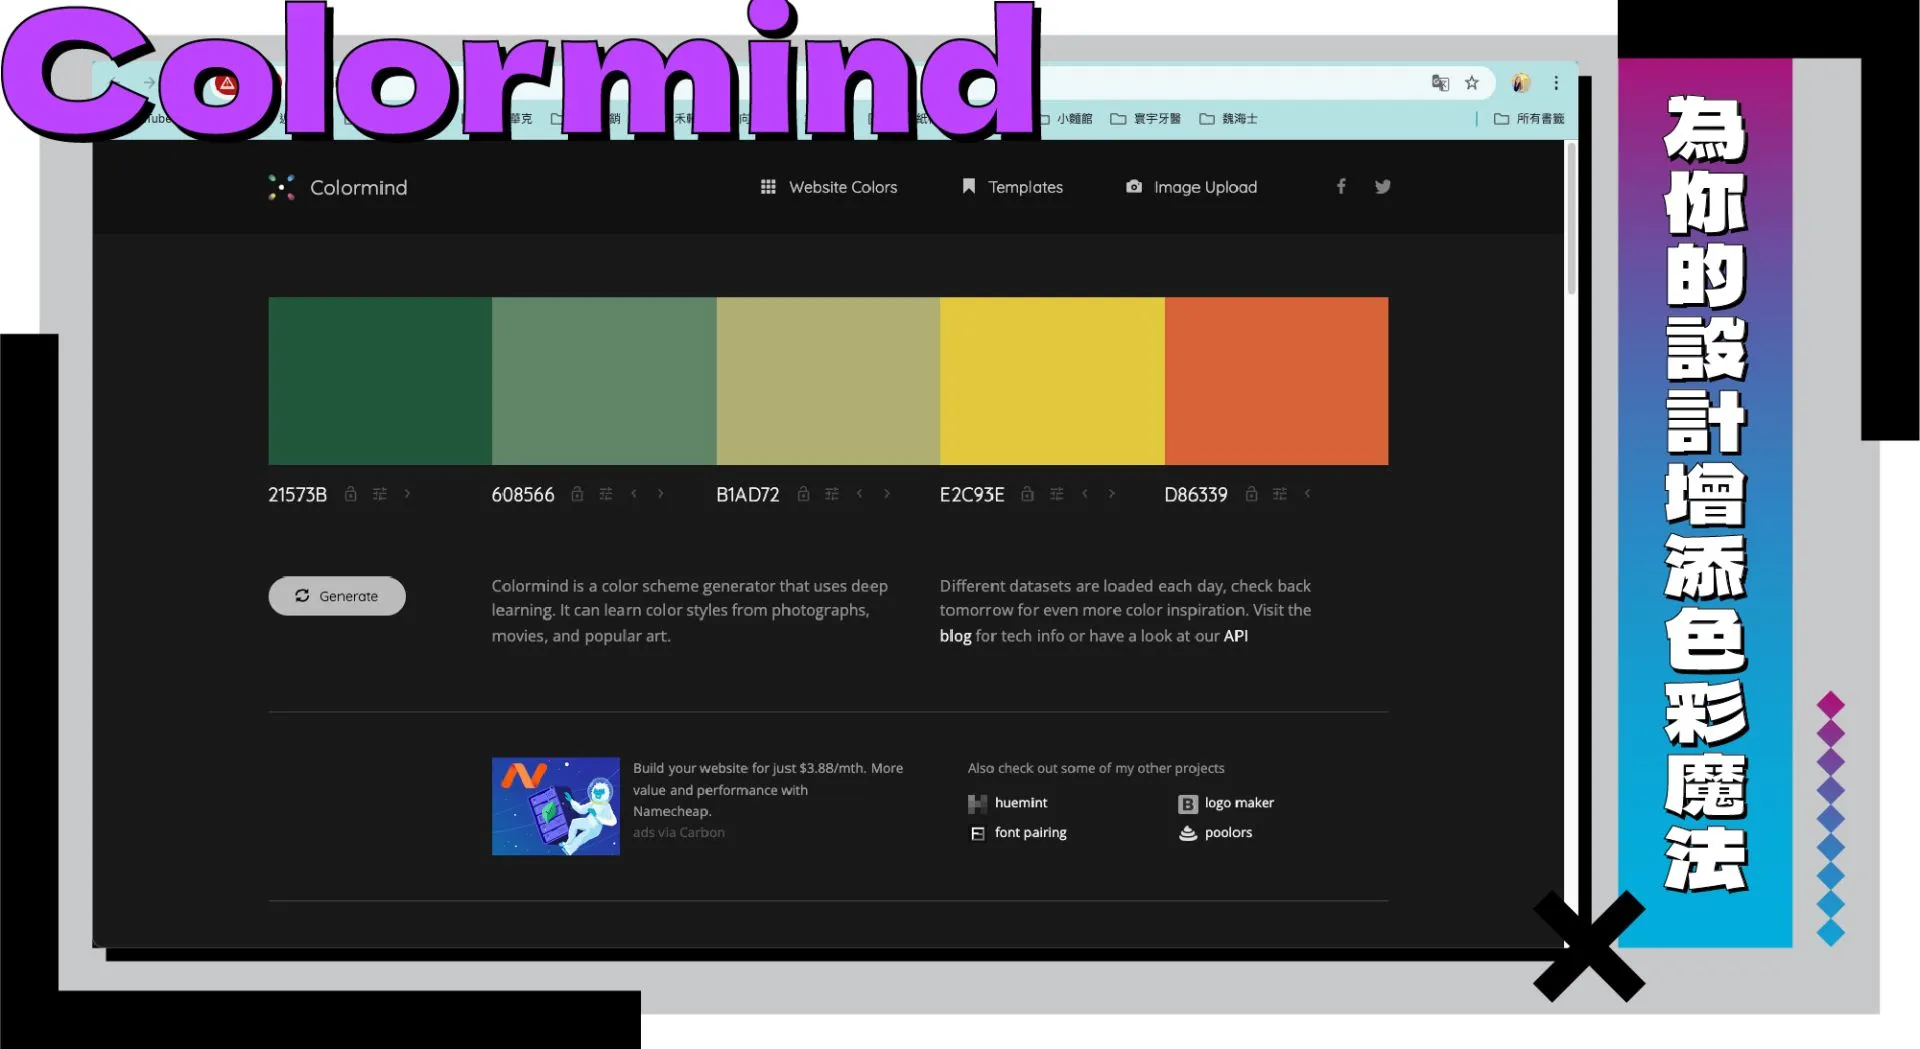Adjust color D86339 with its sliders icon
Screen dimensions: 1920x1049
pyautogui.click(x=1279, y=494)
